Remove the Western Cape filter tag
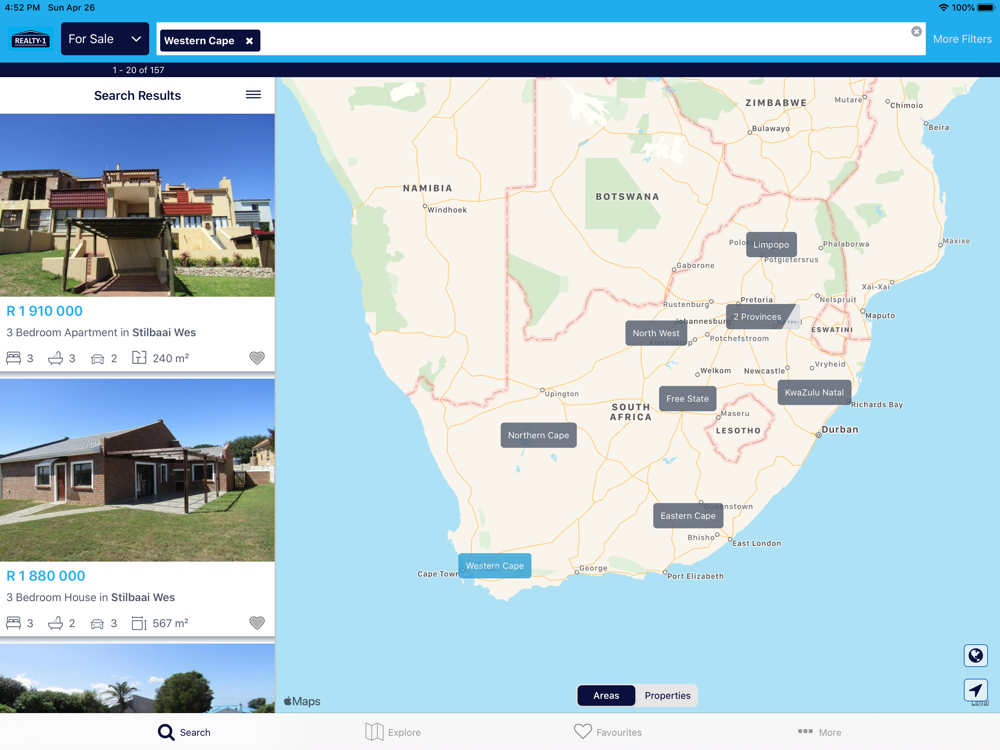The width and height of the screenshot is (1000, 750). coord(249,41)
